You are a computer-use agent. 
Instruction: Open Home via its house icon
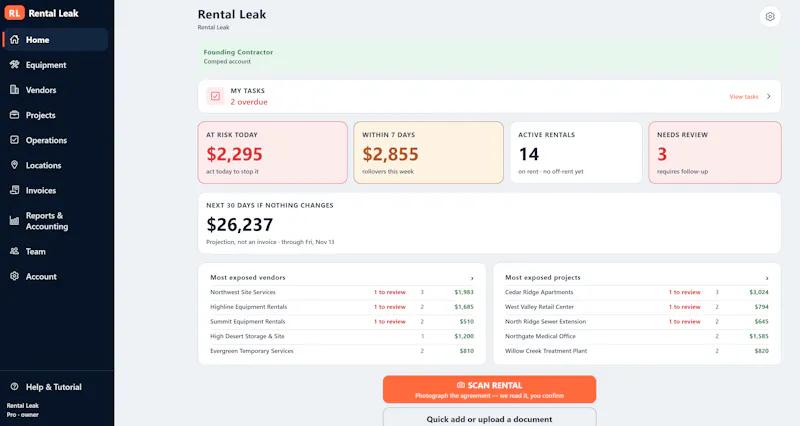(x=14, y=39)
